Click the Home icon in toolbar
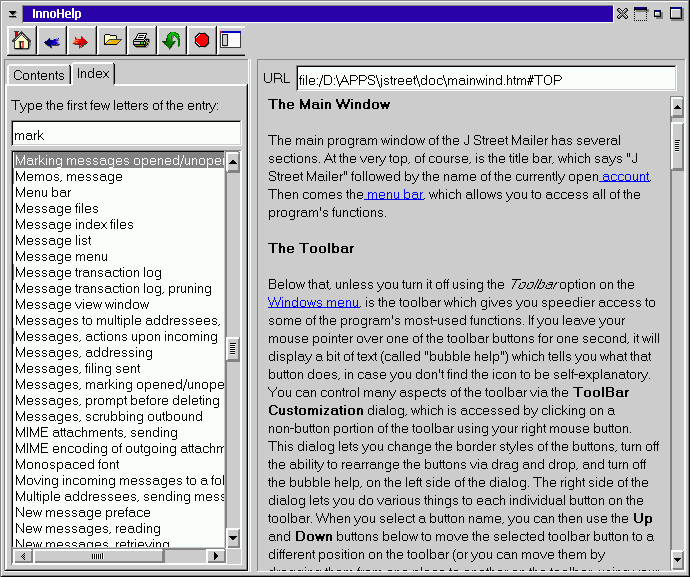The image size is (690, 577). point(22,40)
